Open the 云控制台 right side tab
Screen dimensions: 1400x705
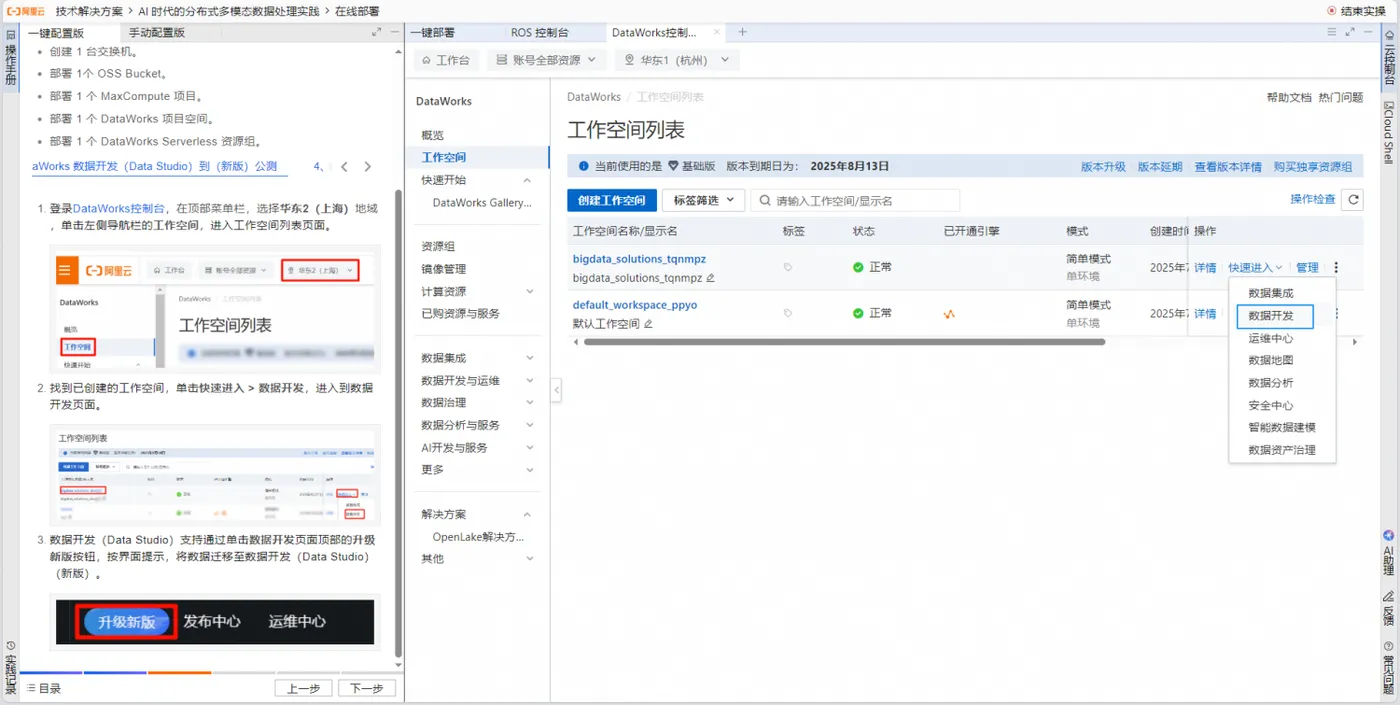(1389, 60)
